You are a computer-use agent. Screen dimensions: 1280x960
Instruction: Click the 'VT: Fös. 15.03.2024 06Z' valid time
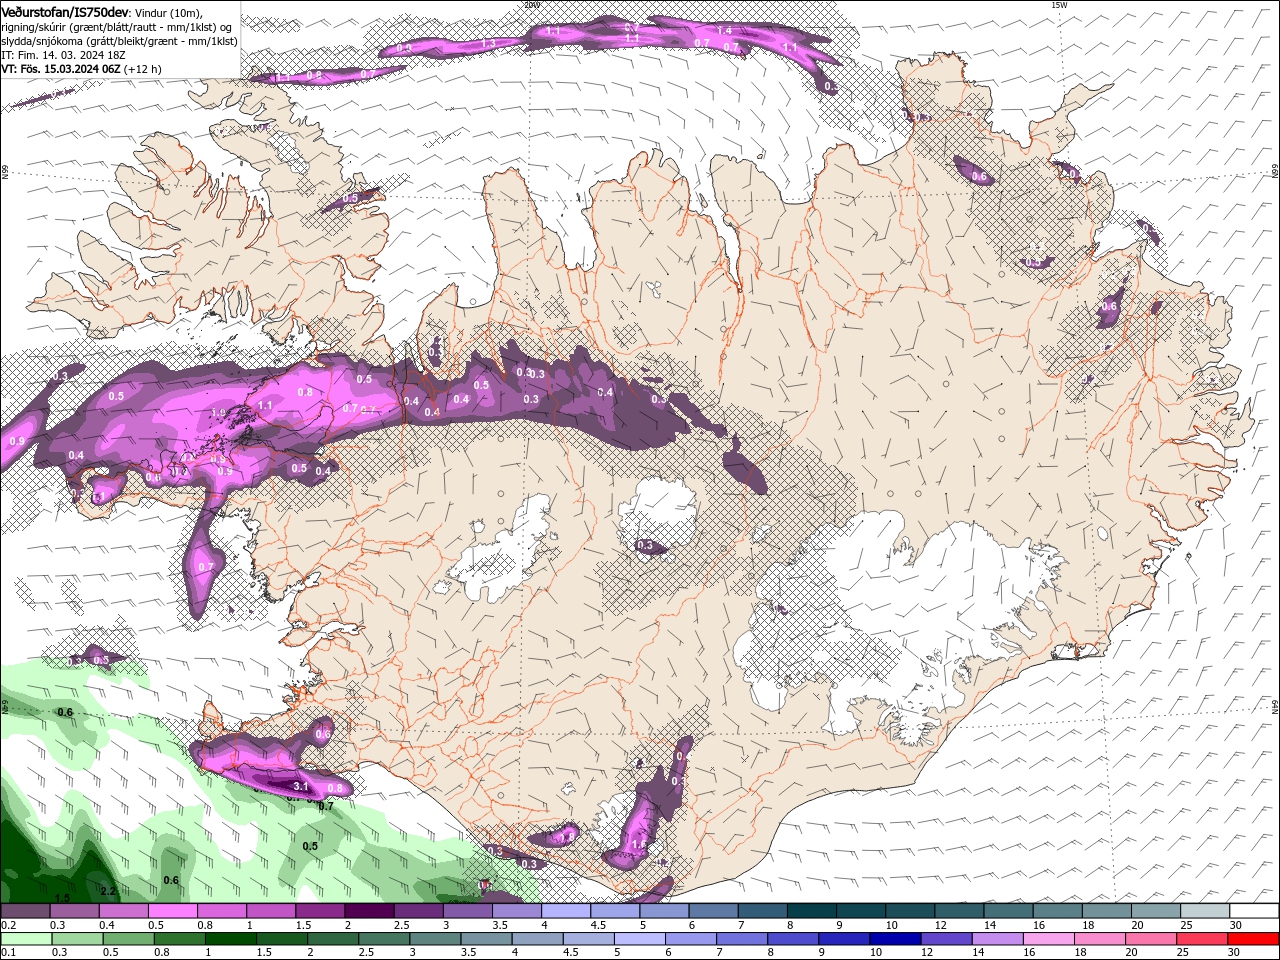pyautogui.click(x=61, y=69)
